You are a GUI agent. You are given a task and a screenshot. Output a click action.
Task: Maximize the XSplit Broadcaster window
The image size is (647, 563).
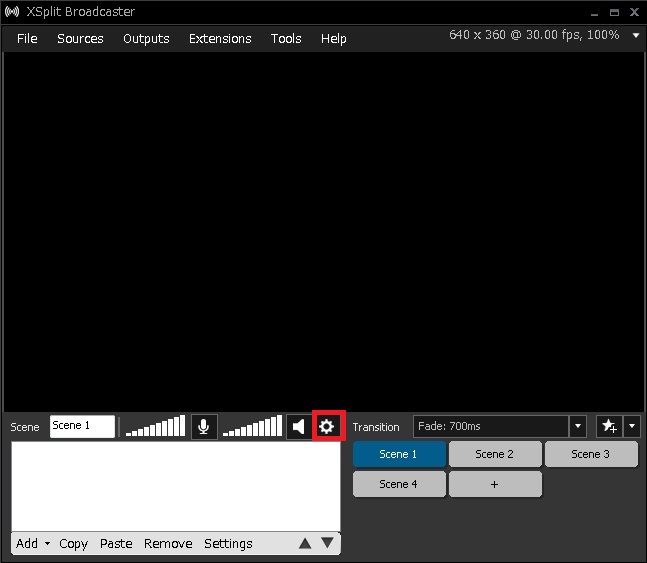pos(614,12)
